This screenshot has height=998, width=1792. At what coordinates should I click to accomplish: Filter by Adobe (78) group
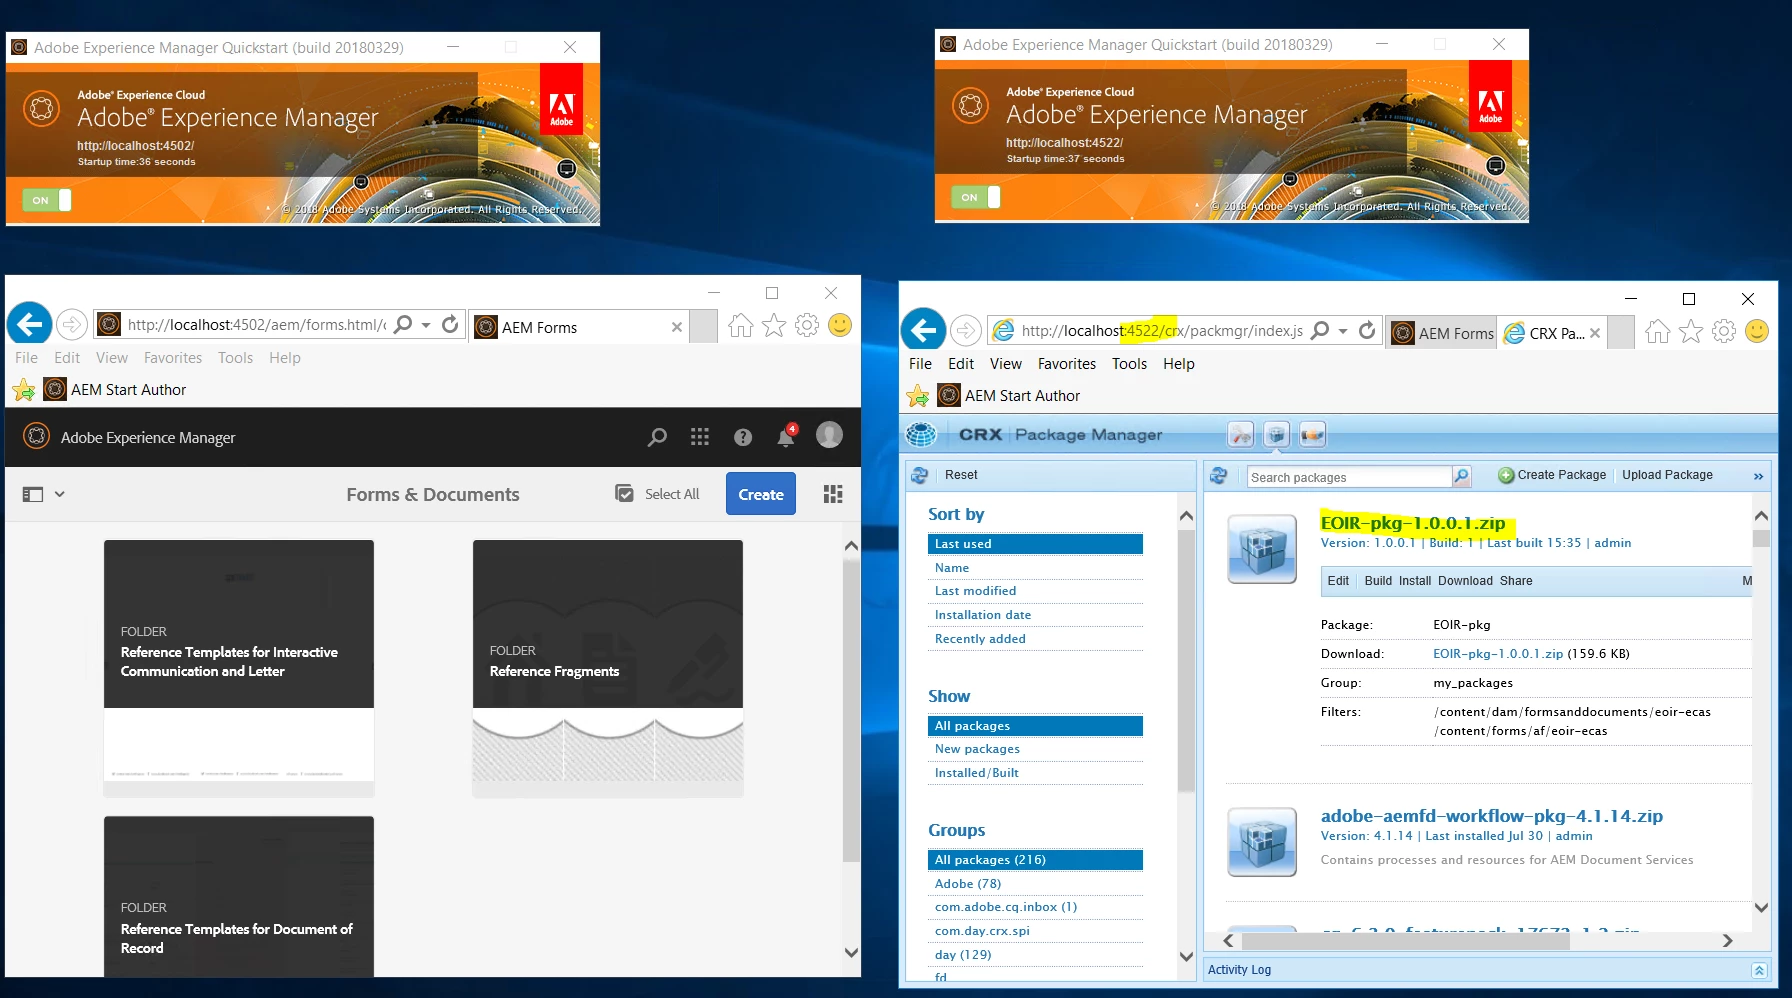point(1035,884)
